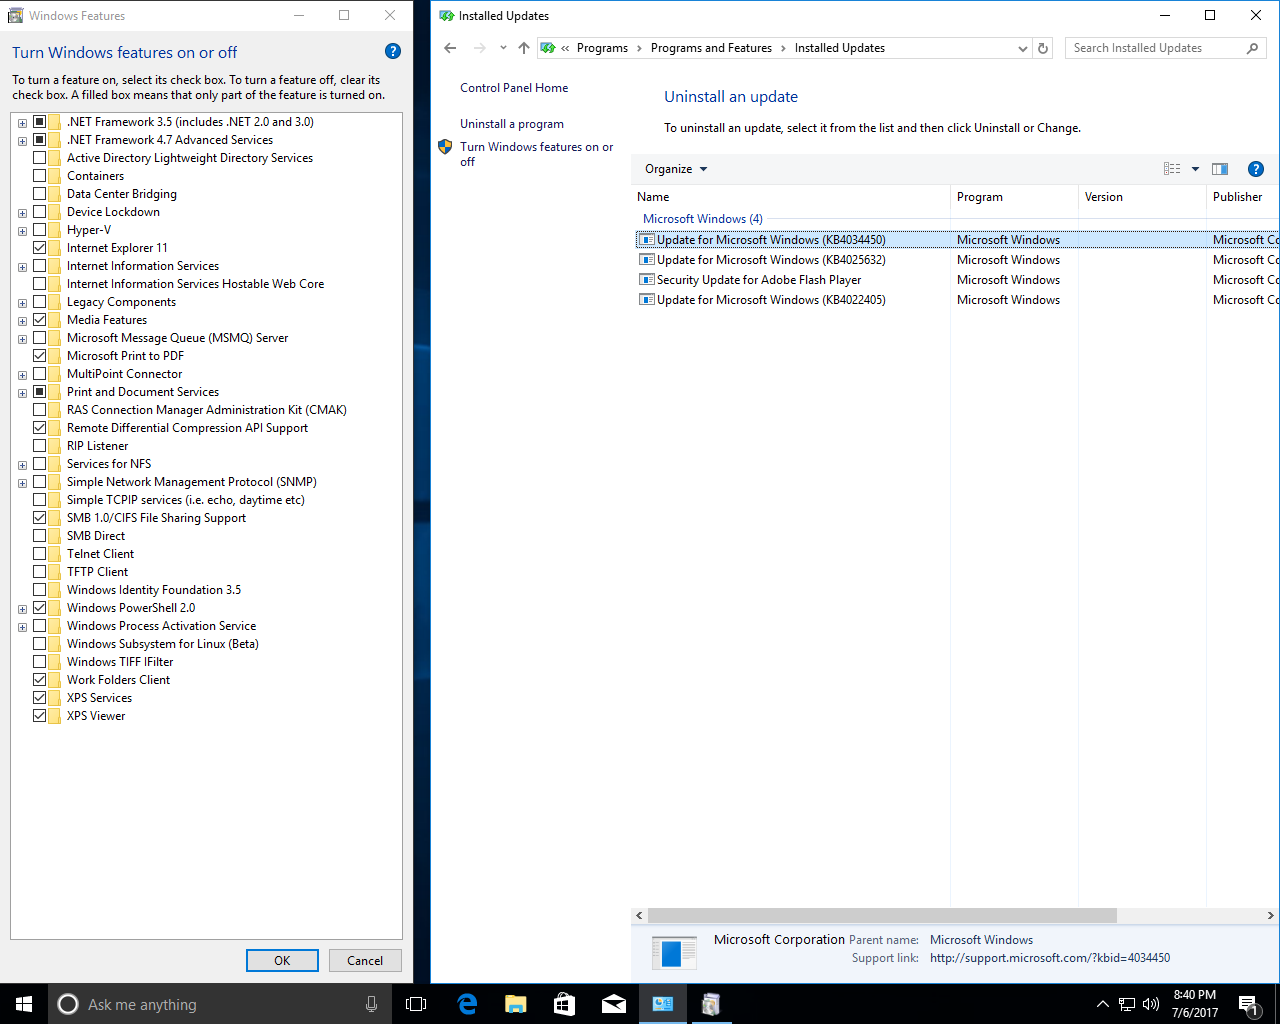This screenshot has height=1024, width=1280.
Task: Expand the .NET Framework 3.5 node
Action: click(22, 123)
